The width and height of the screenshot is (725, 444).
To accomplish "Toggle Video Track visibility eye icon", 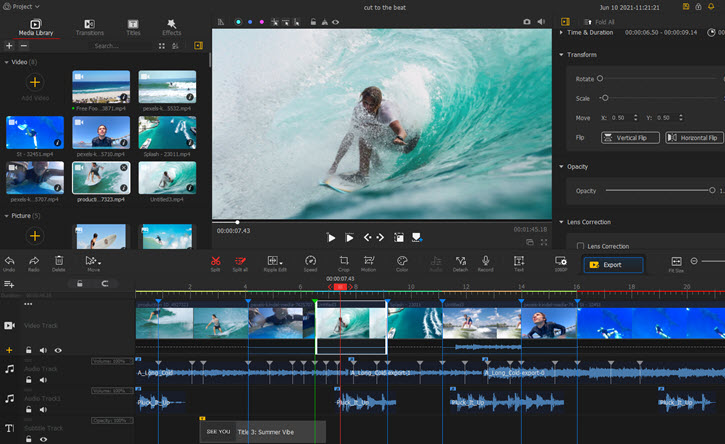I will coord(58,350).
